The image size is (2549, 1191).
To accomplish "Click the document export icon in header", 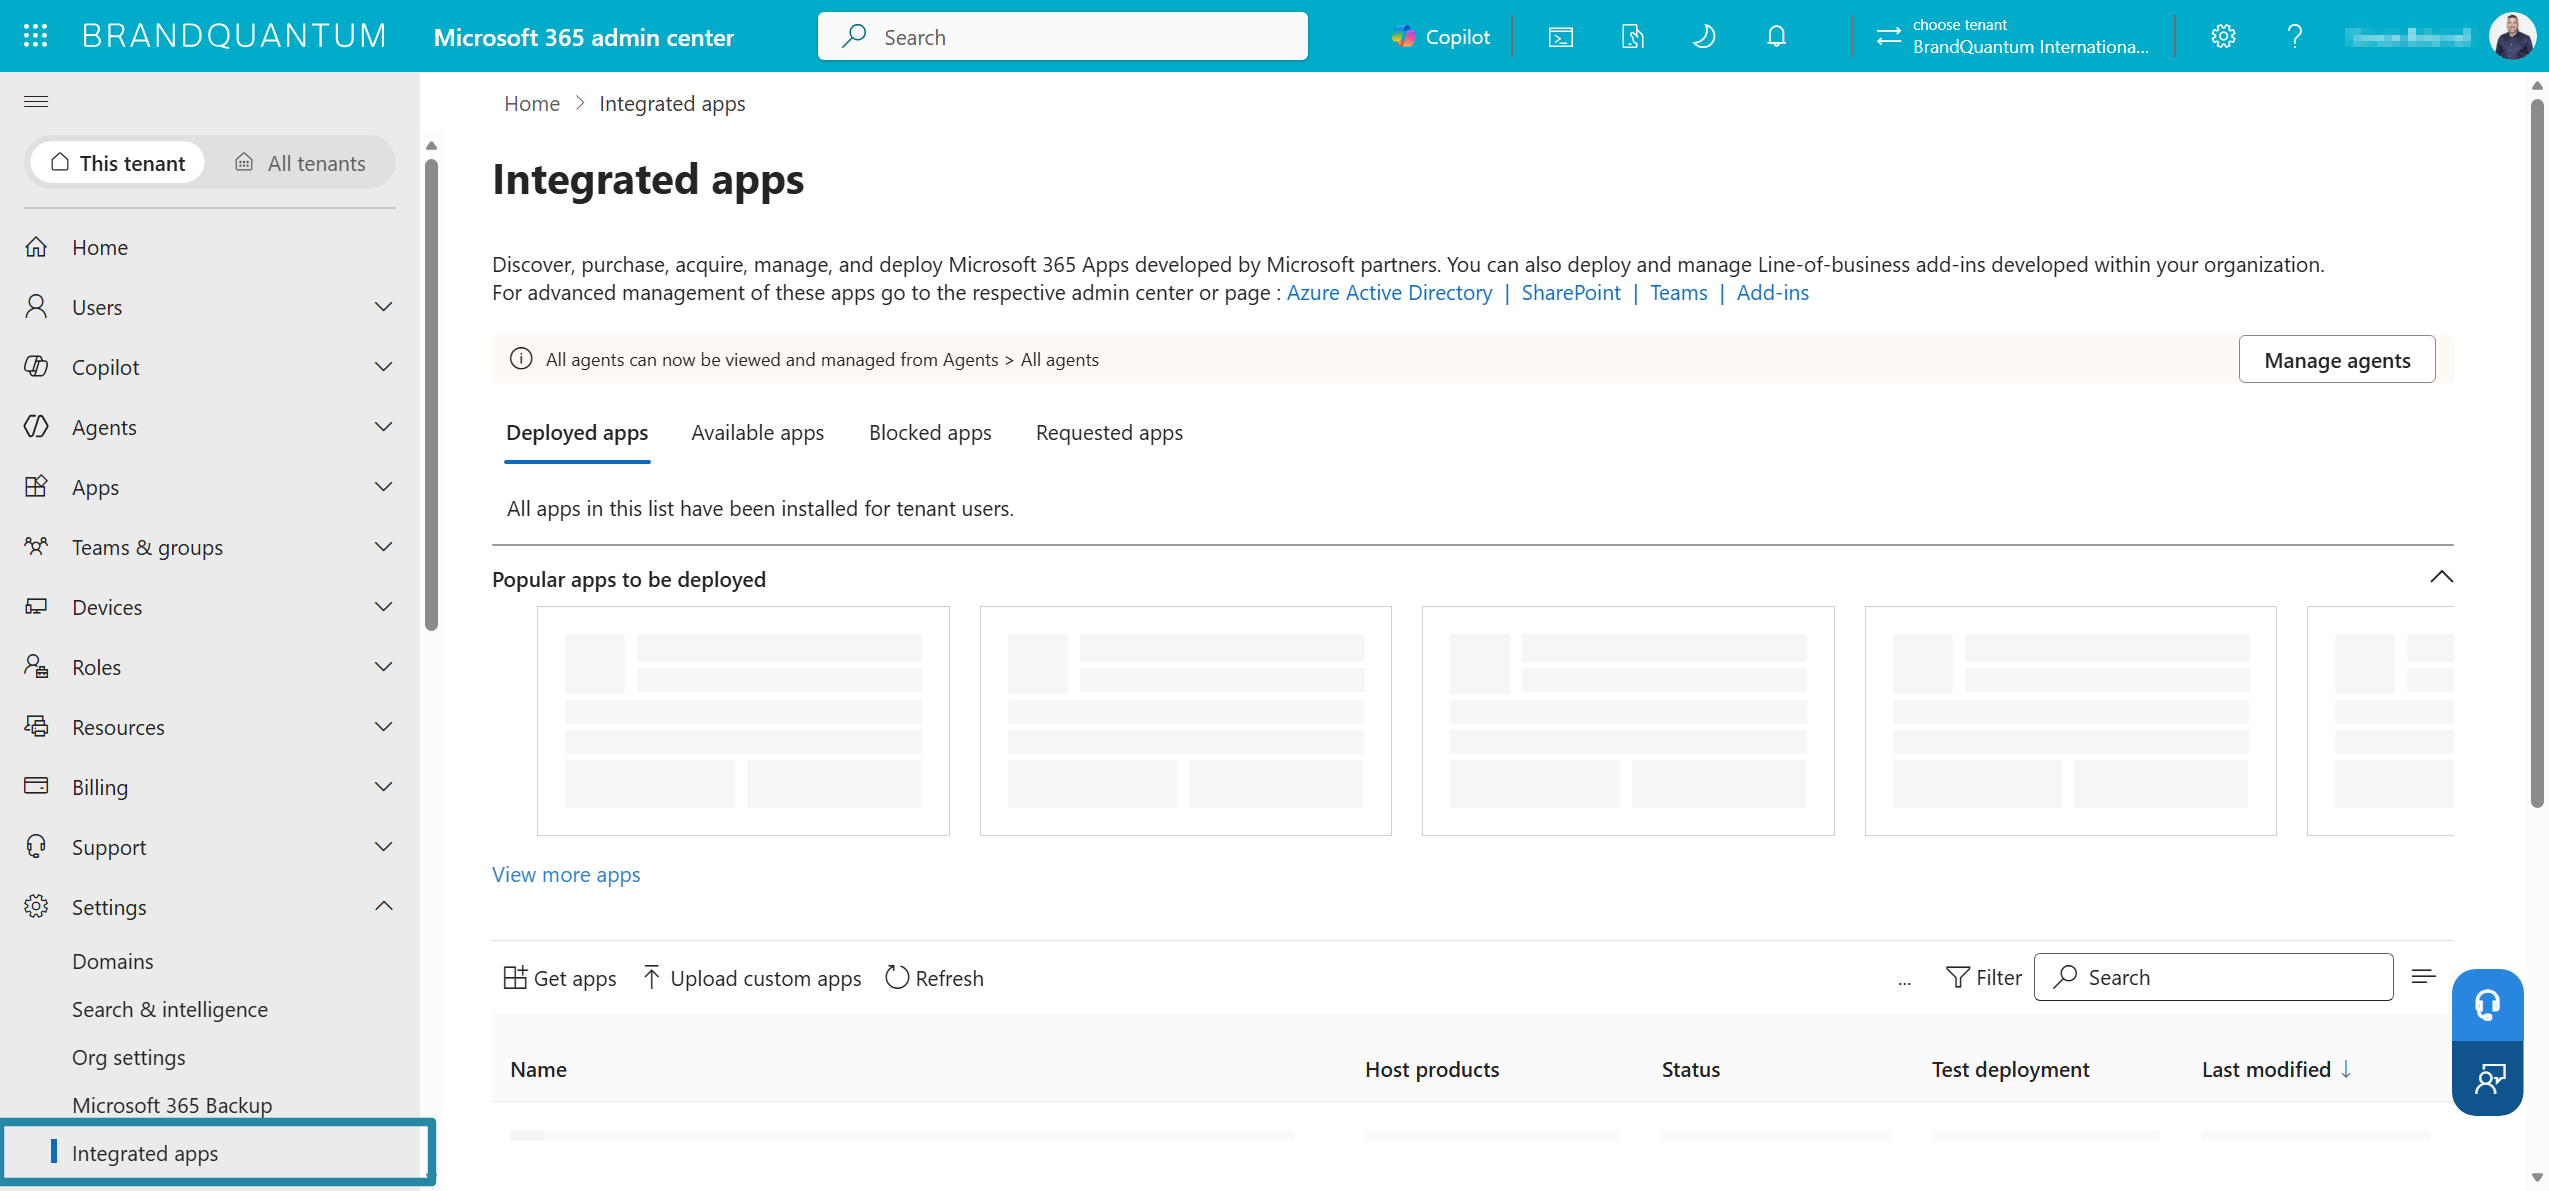I will coord(1632,37).
